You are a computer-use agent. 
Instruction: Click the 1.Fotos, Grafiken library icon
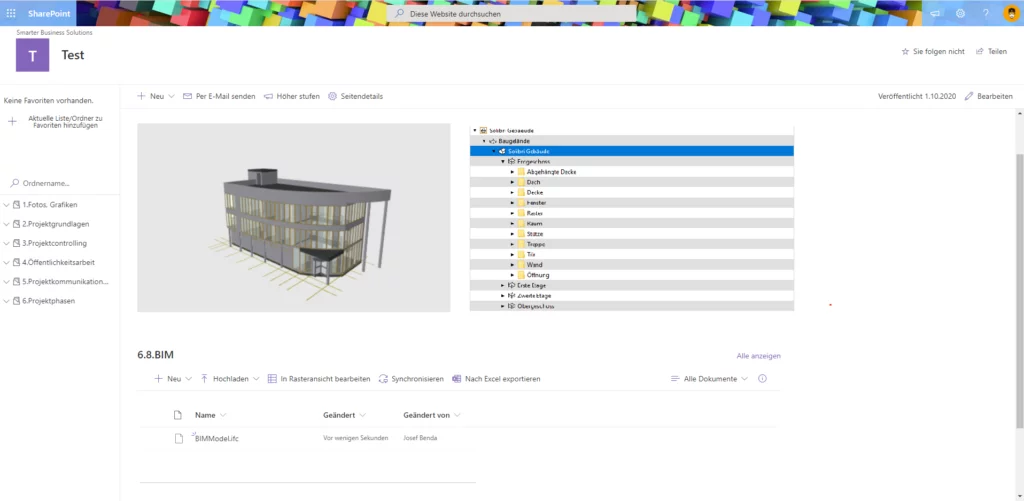(x=17, y=204)
